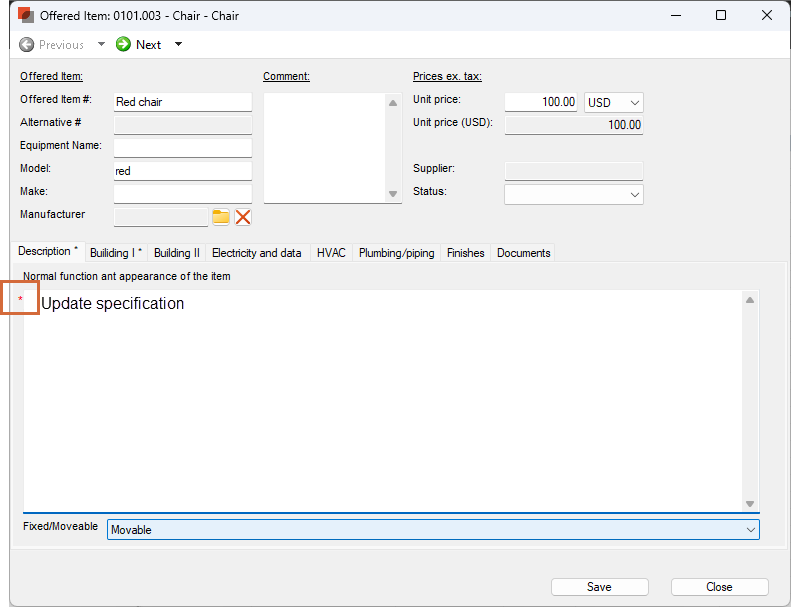Clear manufacturer with red X icon
791x607 pixels.
243,217
